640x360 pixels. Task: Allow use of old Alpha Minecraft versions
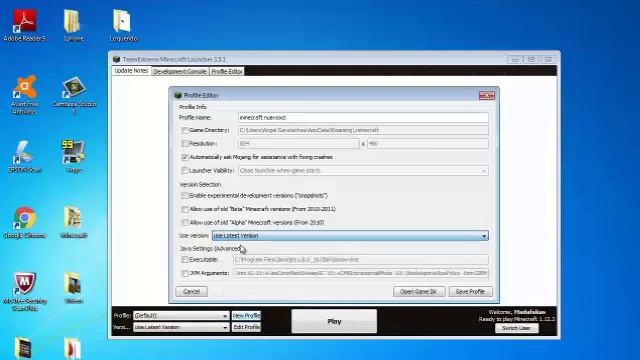click(x=184, y=222)
